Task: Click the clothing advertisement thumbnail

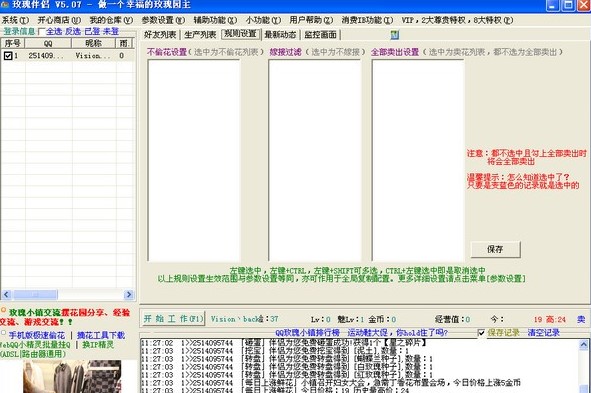Action: click(72, 376)
